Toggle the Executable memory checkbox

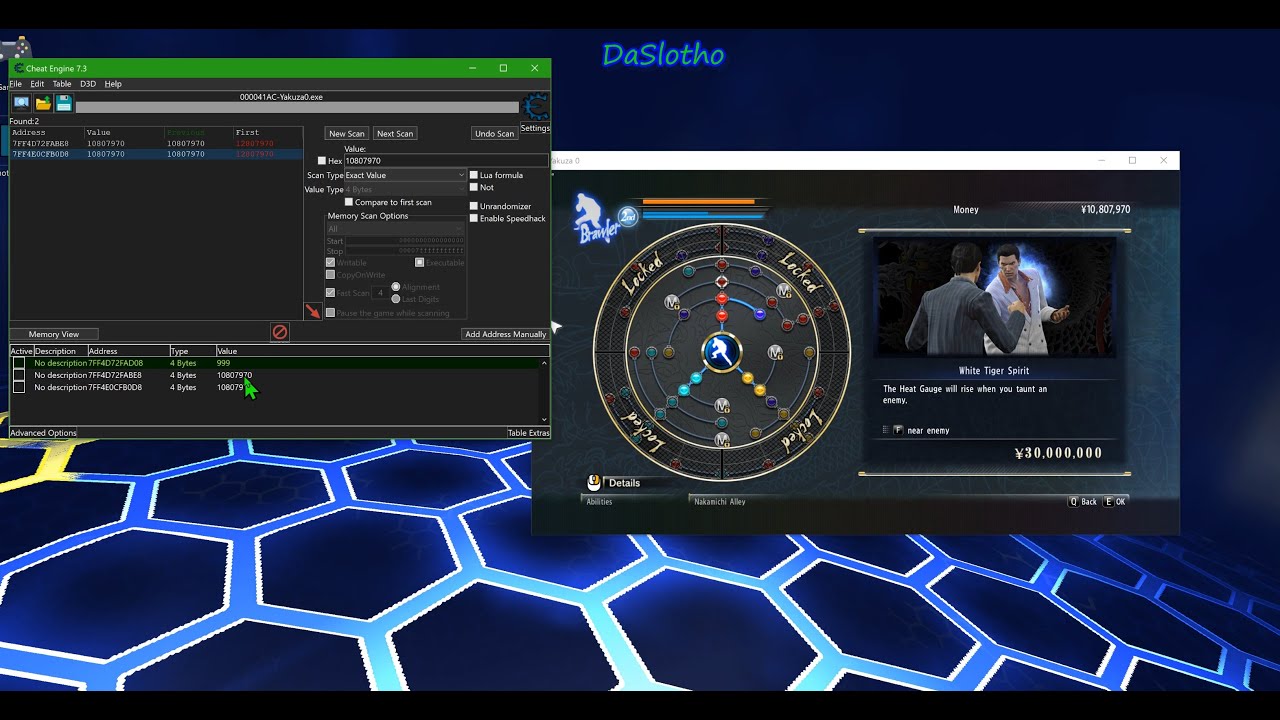click(419, 263)
